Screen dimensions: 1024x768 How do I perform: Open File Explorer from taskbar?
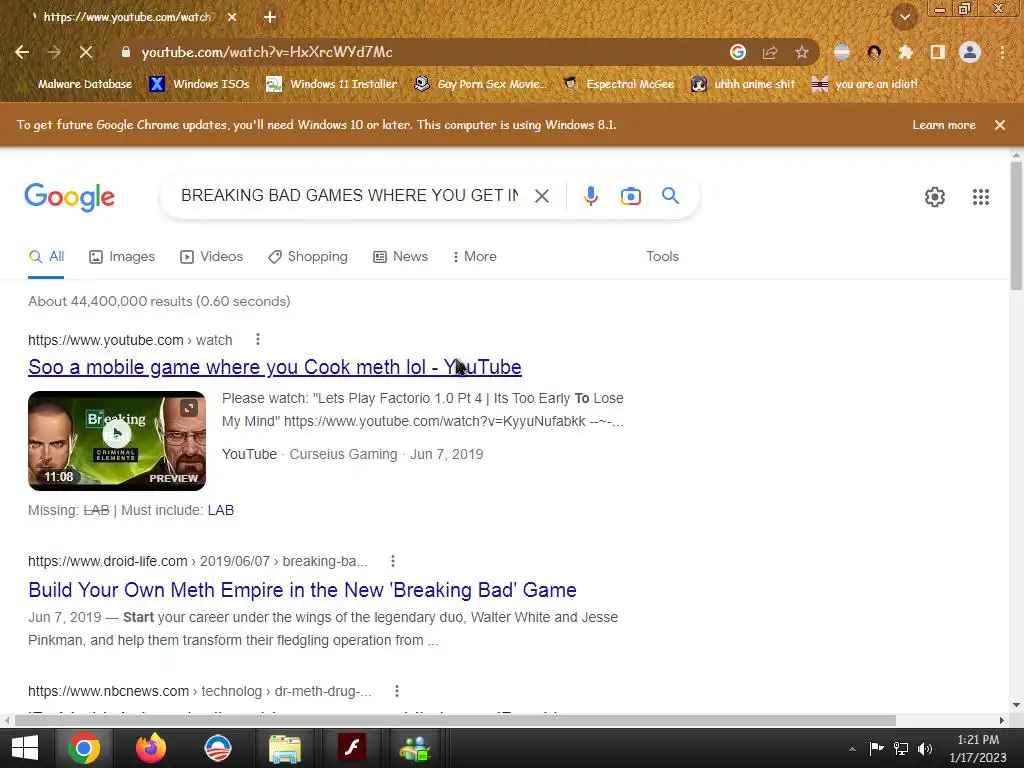coord(285,748)
